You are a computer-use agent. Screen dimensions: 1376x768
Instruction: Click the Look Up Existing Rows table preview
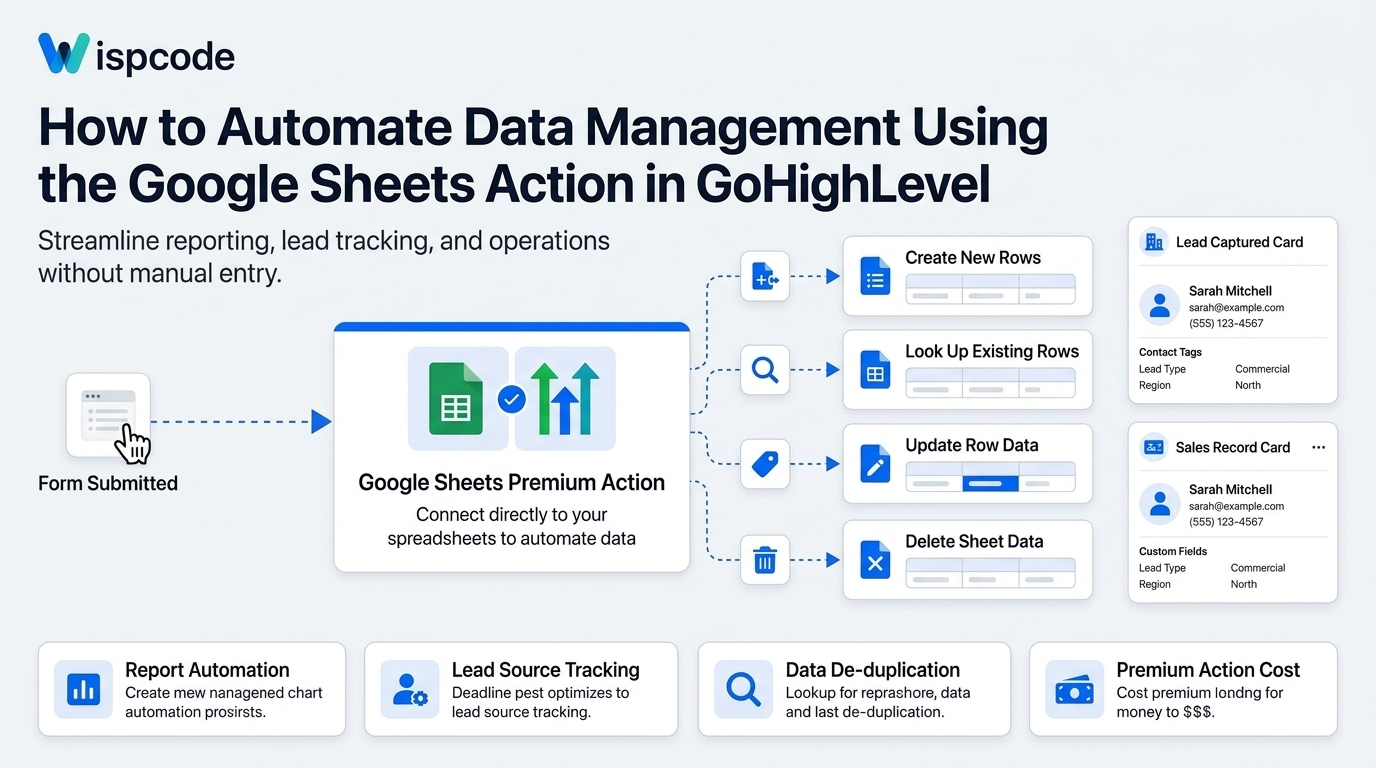point(990,383)
